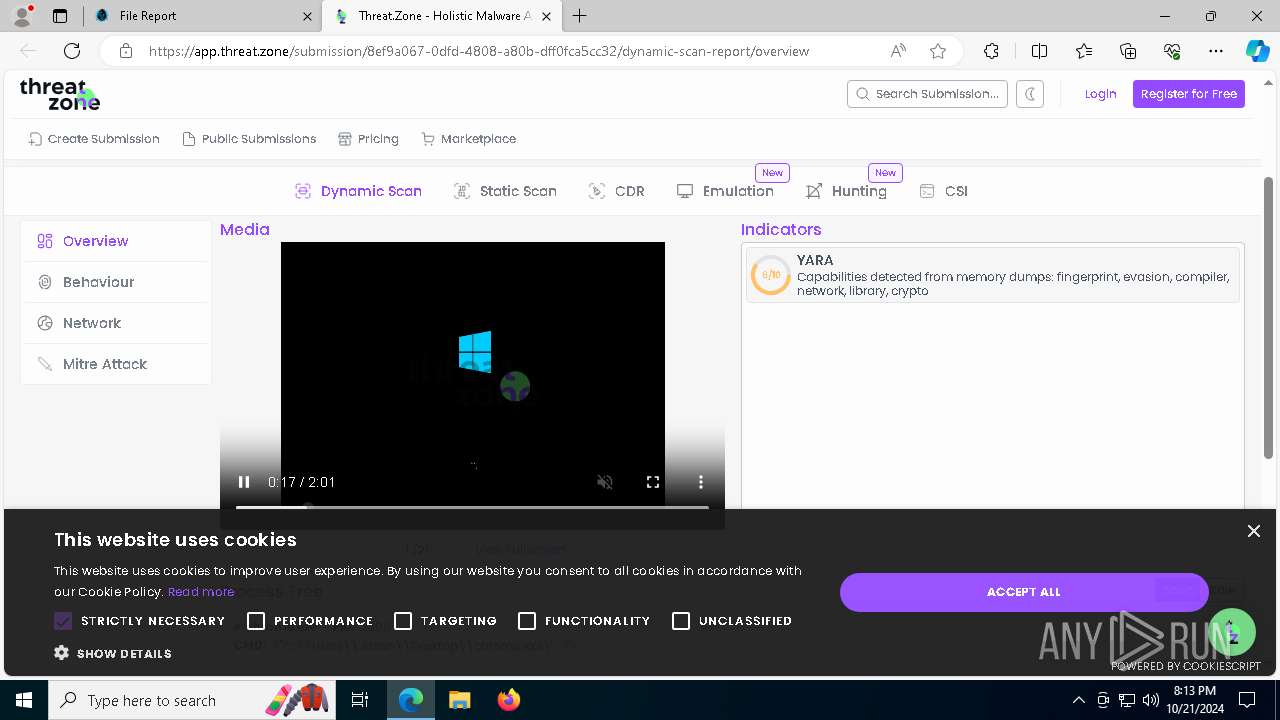View site information lock icon

[126, 51]
